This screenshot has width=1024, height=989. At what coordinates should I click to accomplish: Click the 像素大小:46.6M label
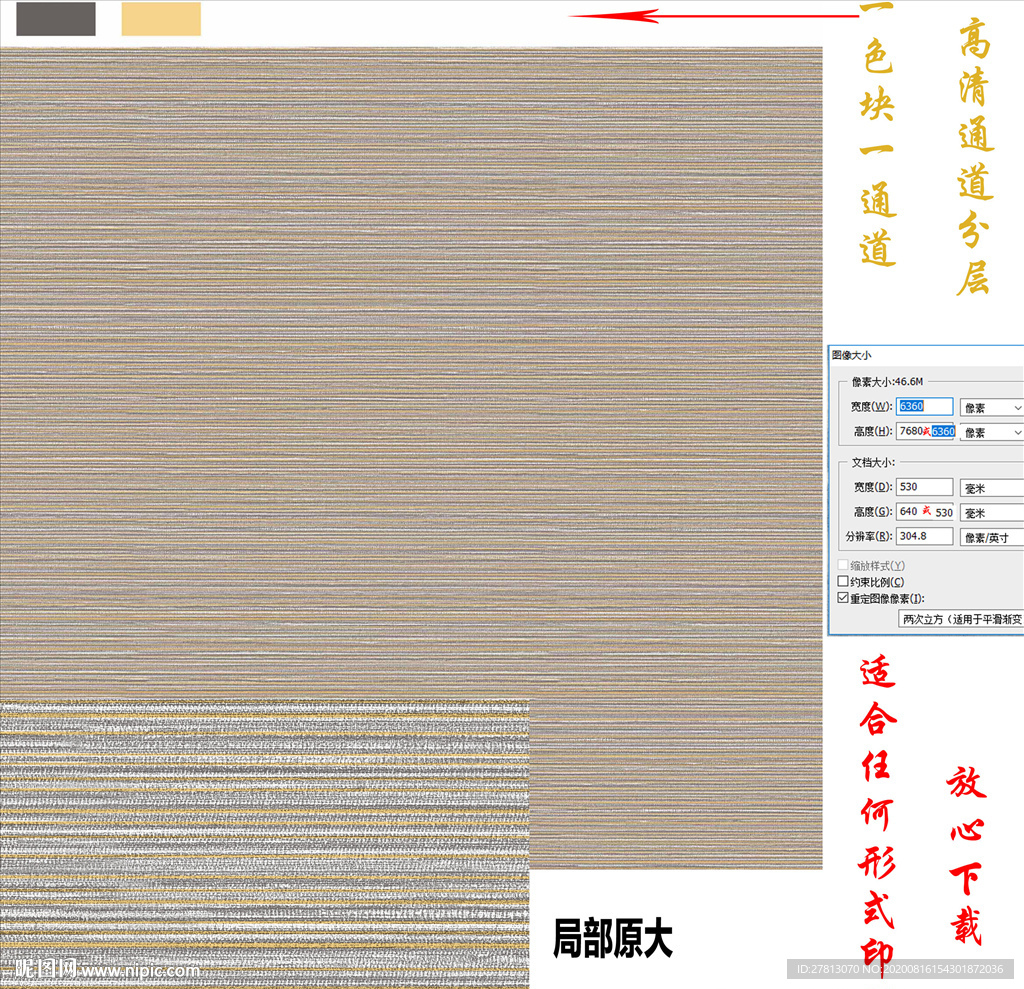887,381
